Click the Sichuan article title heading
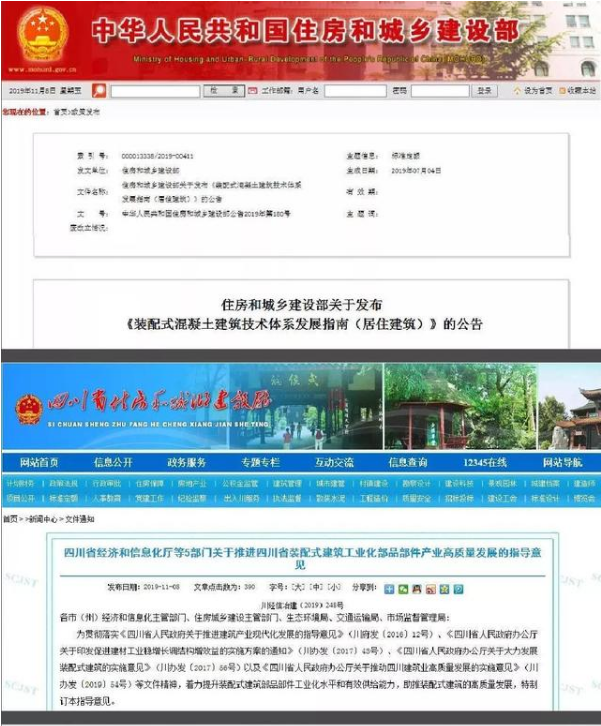 click(302, 558)
